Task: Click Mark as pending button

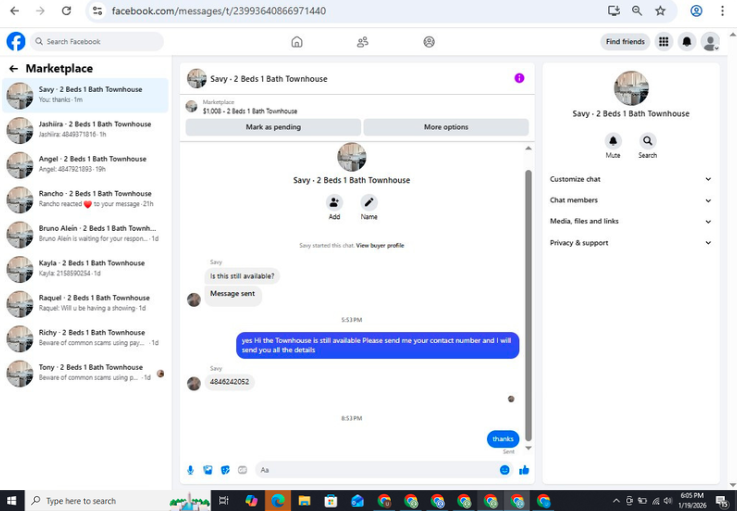Action: pyautogui.click(x=273, y=127)
